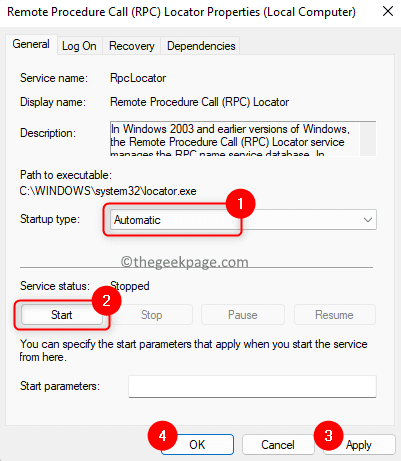Click the 'Service status:' label
This screenshot has width=401, height=461.
coord(55,286)
